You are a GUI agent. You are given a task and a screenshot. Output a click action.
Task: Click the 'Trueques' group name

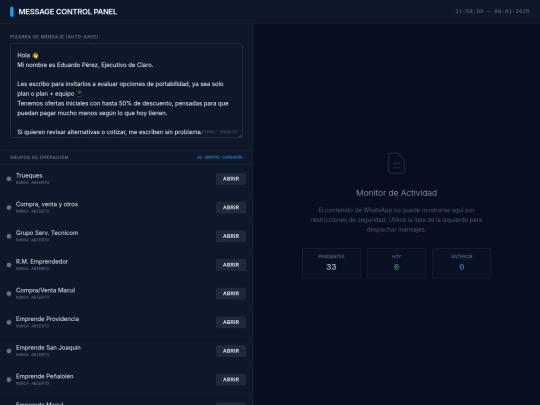[x=29, y=176]
